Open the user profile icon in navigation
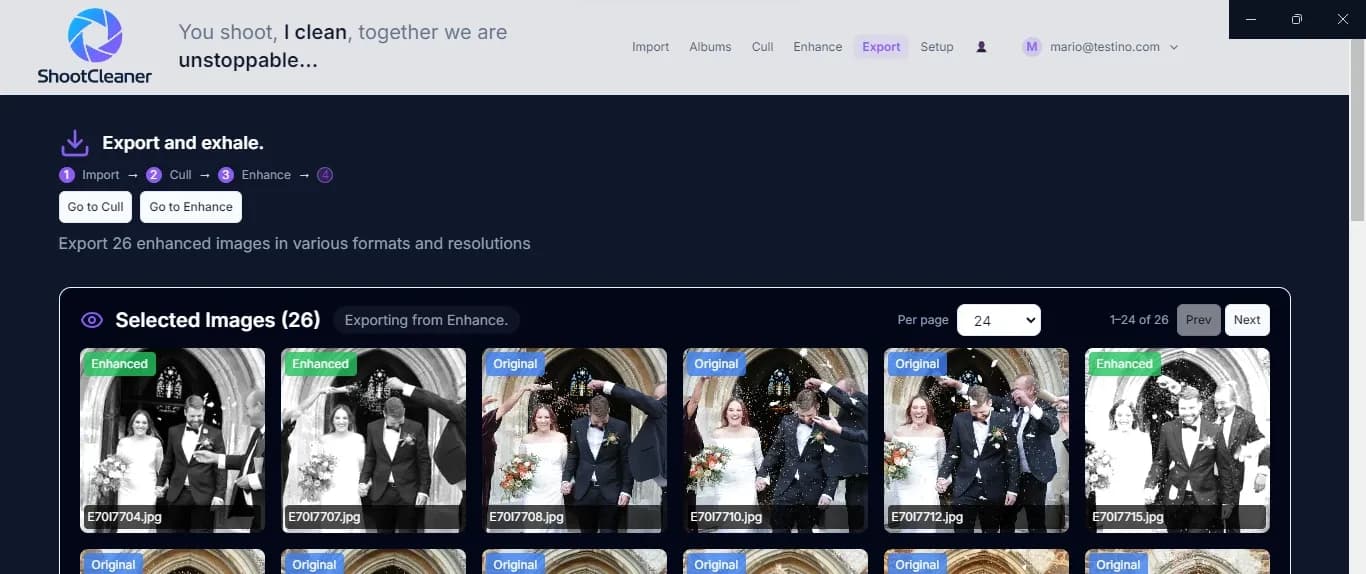1366x574 pixels. (981, 47)
